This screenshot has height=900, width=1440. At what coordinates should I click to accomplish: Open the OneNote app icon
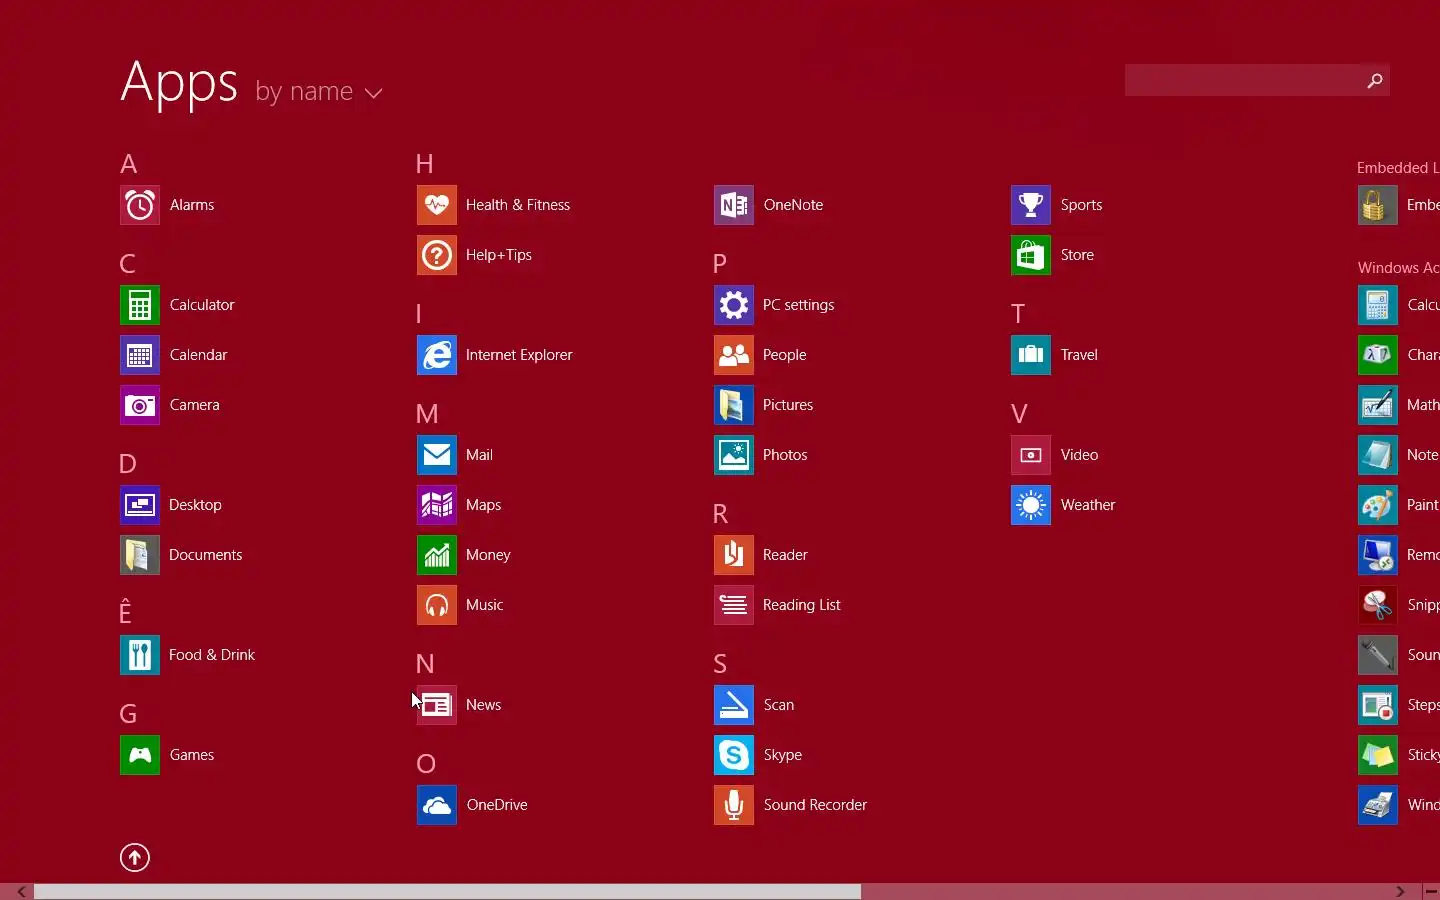tap(734, 205)
